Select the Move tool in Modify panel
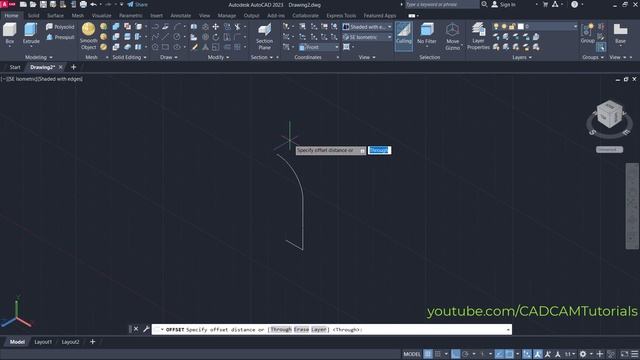Image resolution: width=640 pixels, height=360 pixels. pyautogui.click(x=216, y=27)
